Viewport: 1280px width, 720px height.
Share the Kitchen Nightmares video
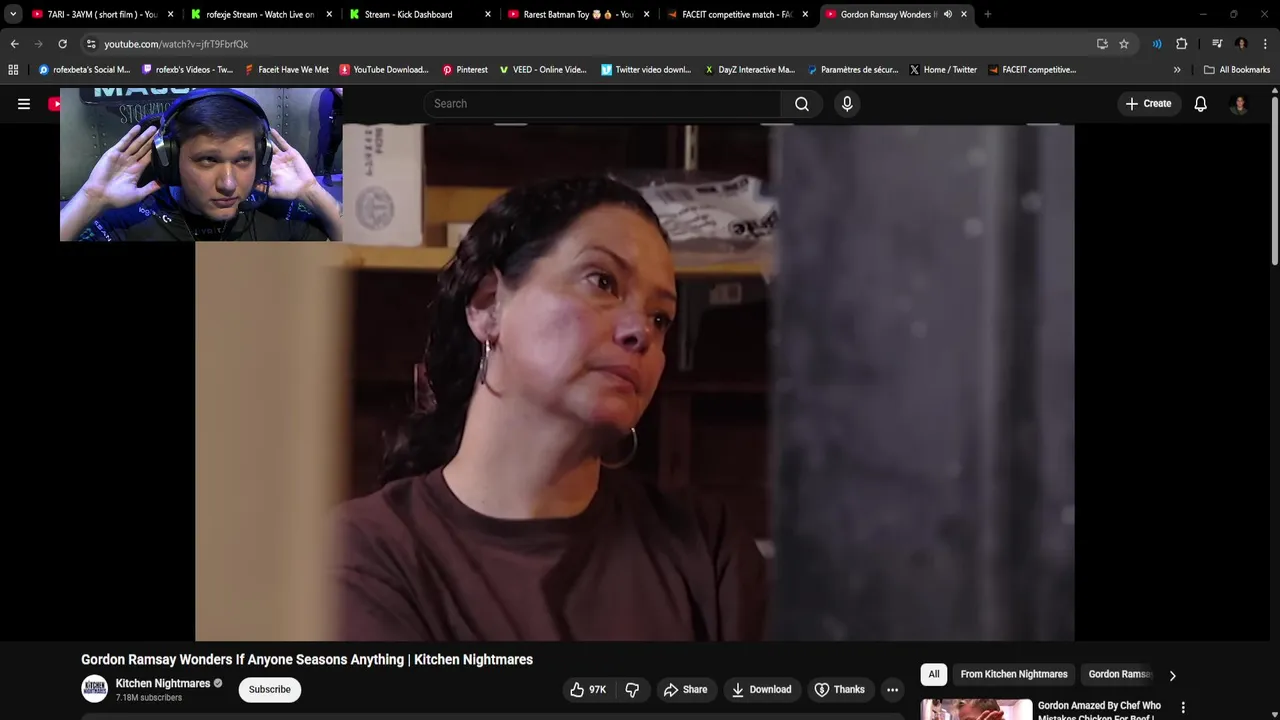[x=685, y=690]
